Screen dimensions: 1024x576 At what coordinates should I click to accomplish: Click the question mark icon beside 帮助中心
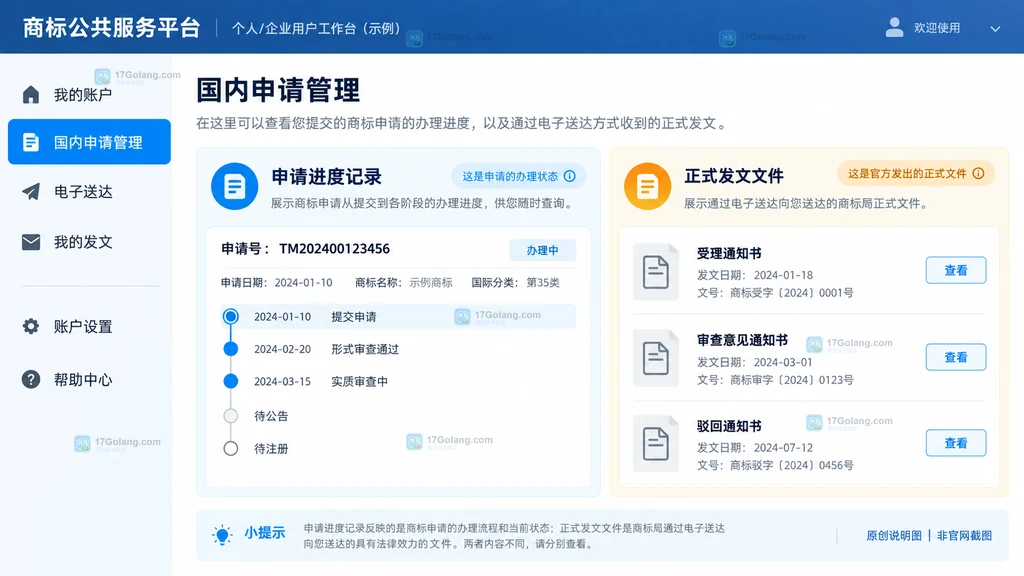[x=31, y=379]
